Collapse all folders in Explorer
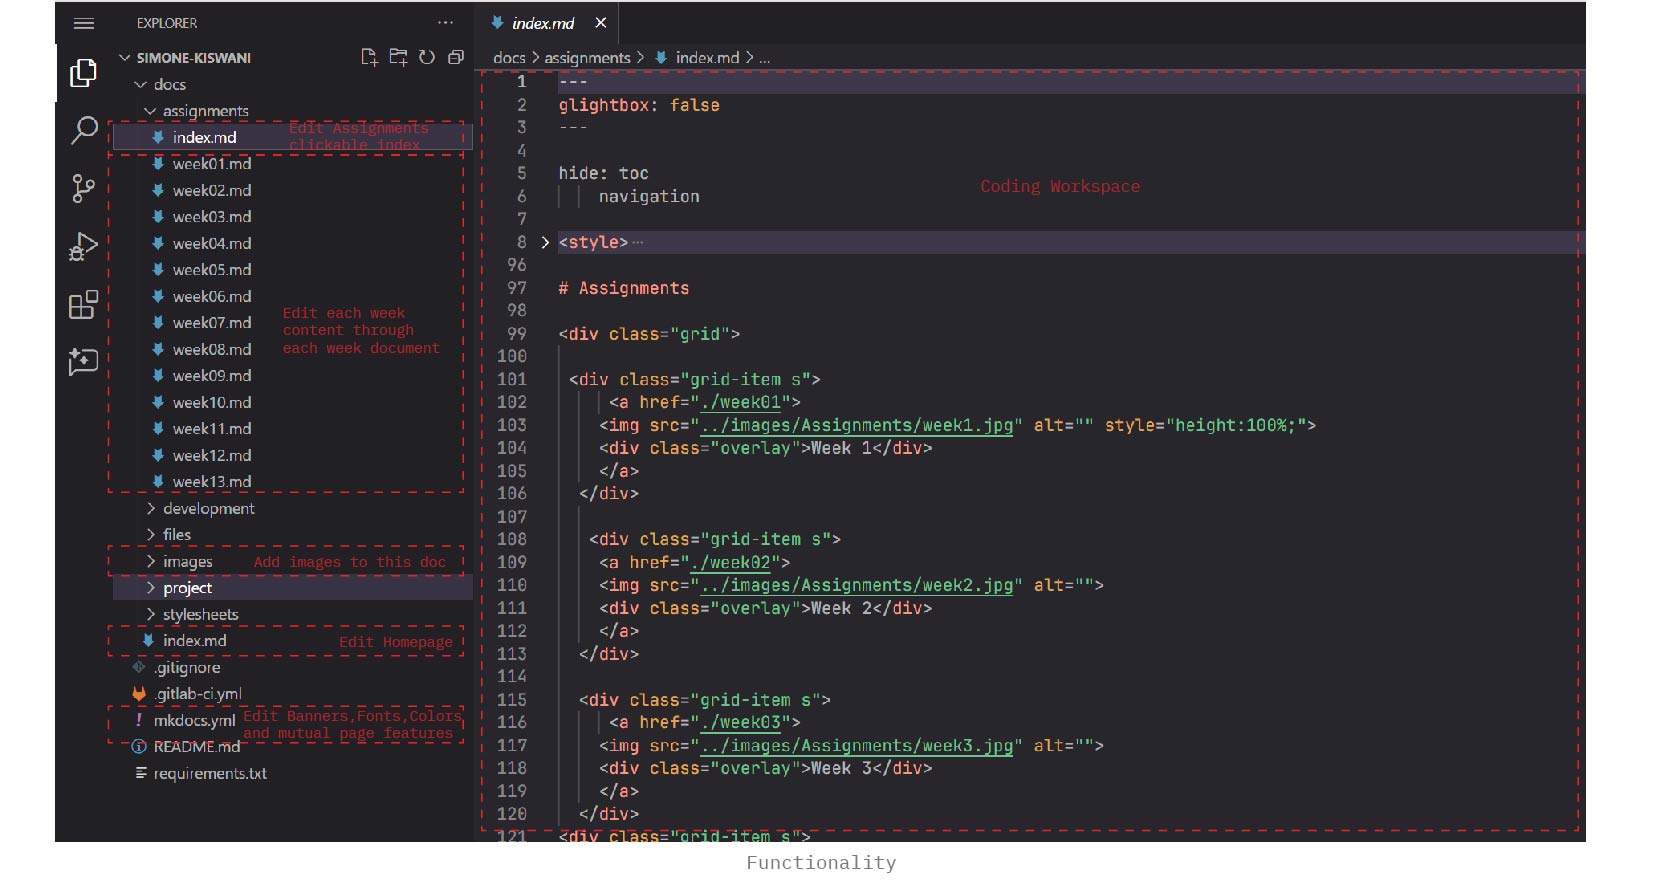Viewport: 1667px width, 880px height. coord(456,58)
